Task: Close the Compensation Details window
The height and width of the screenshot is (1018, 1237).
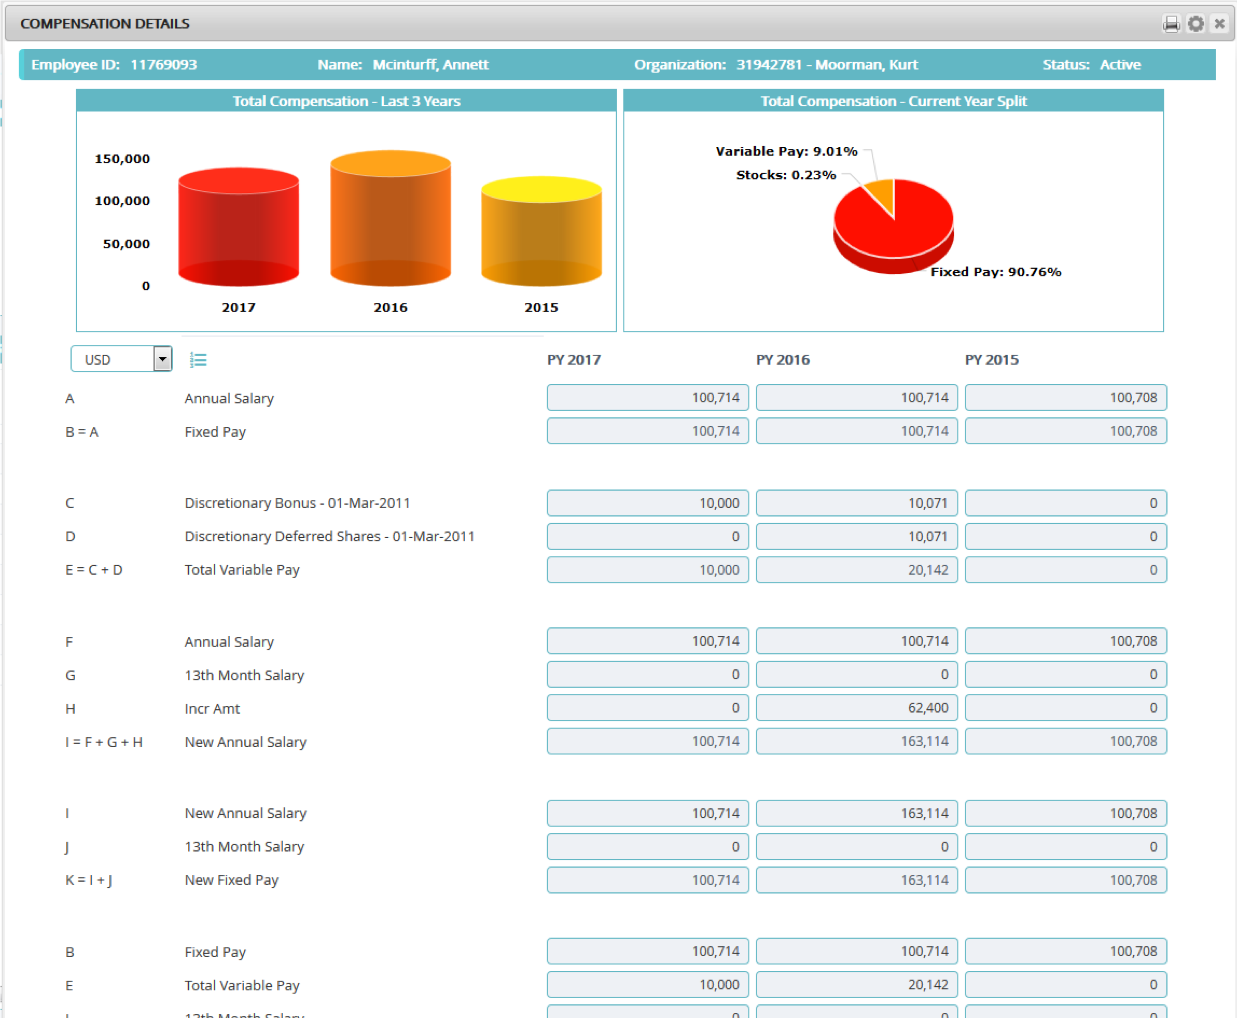Action: point(1220,22)
